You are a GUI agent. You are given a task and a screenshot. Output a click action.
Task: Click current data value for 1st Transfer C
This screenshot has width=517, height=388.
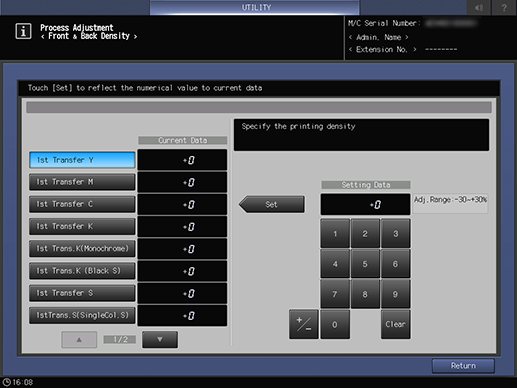point(182,204)
